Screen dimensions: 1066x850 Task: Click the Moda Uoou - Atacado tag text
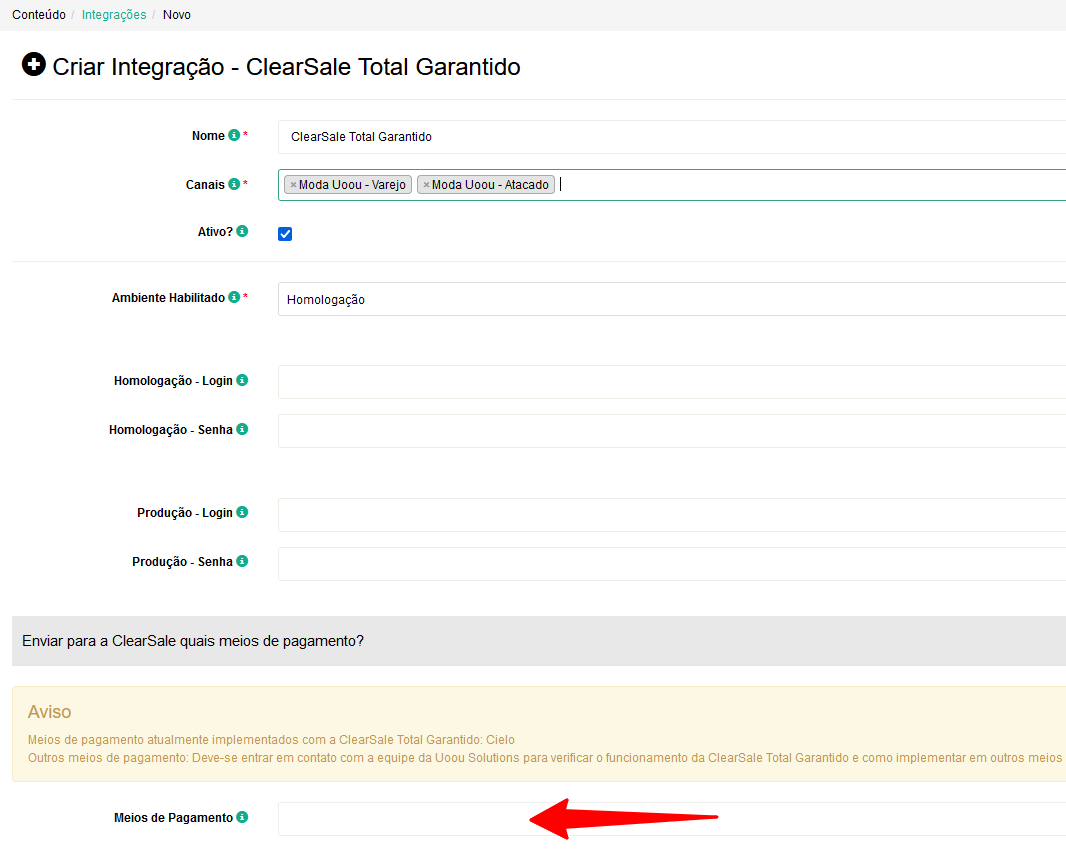[x=490, y=185]
